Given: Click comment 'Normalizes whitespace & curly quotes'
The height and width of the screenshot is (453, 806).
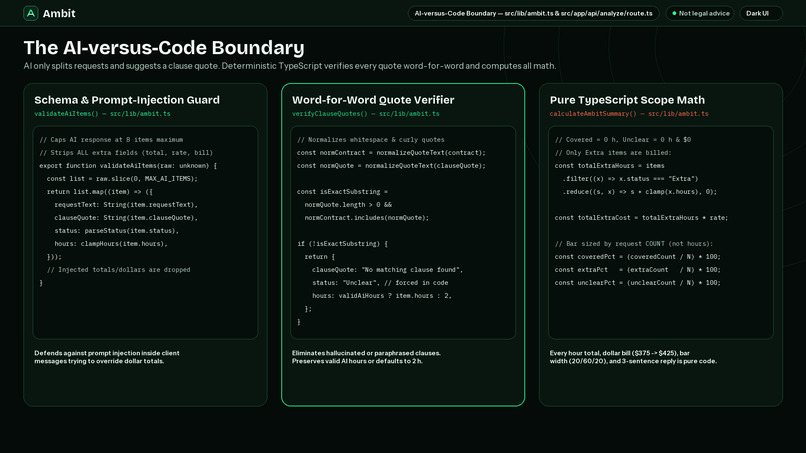Looking at the screenshot, I should (371, 139).
